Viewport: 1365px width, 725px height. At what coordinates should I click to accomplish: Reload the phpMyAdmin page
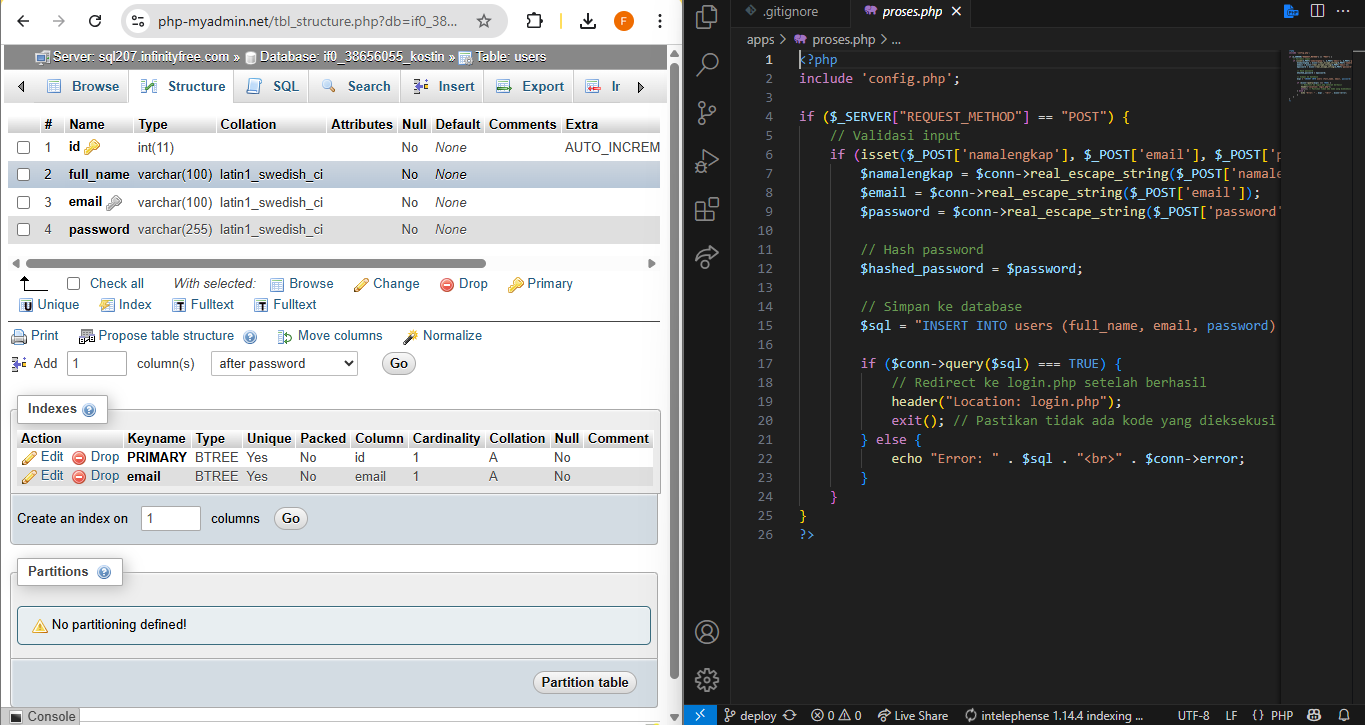coord(95,20)
